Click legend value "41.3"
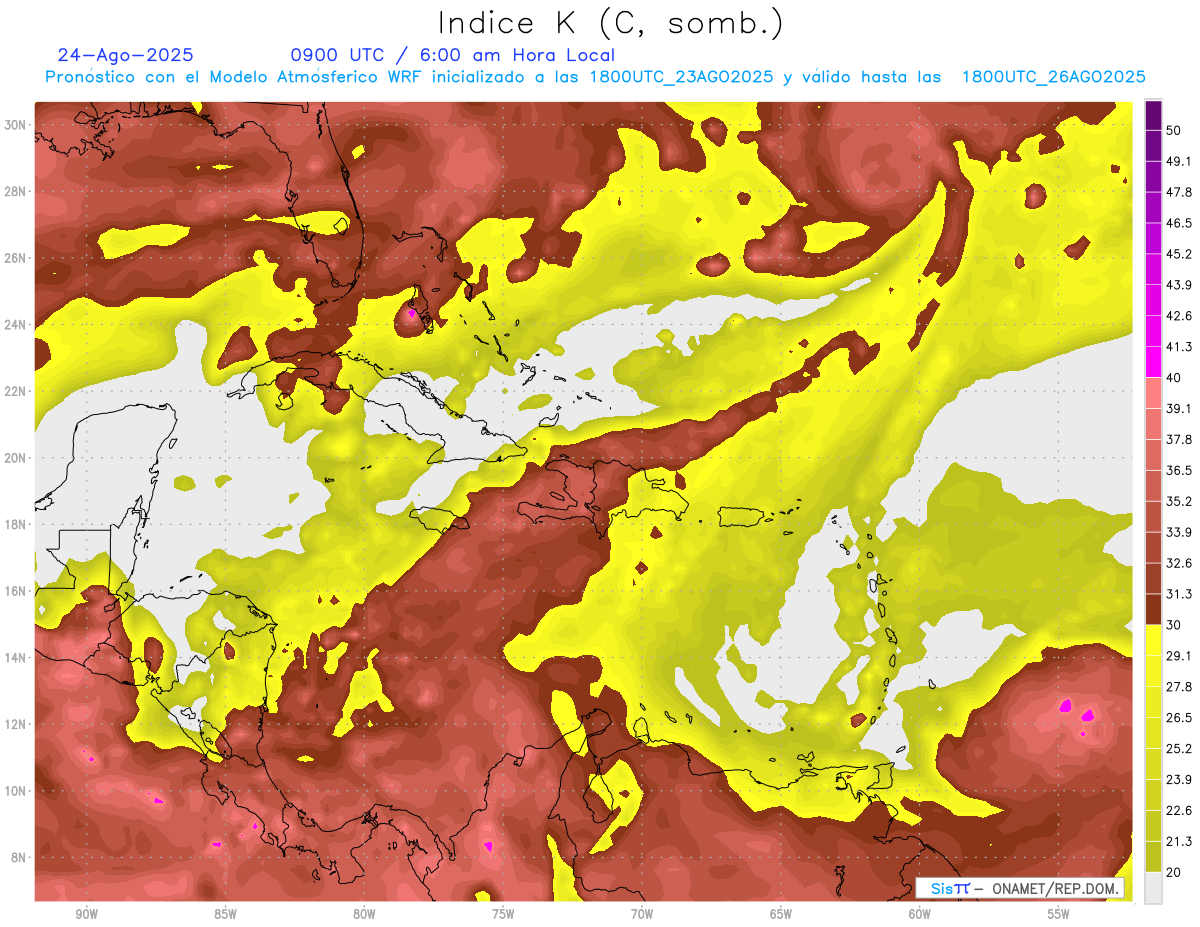 pos(1179,347)
